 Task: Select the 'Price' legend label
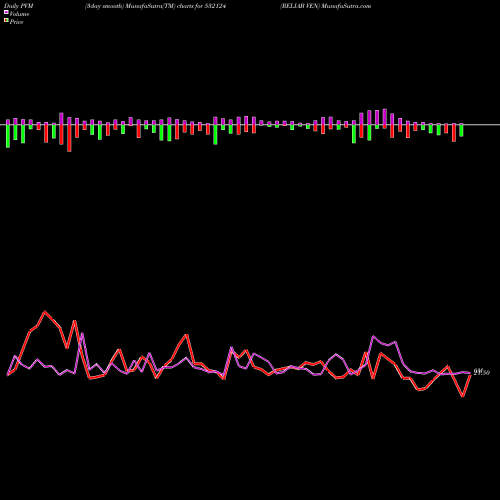[16, 22]
